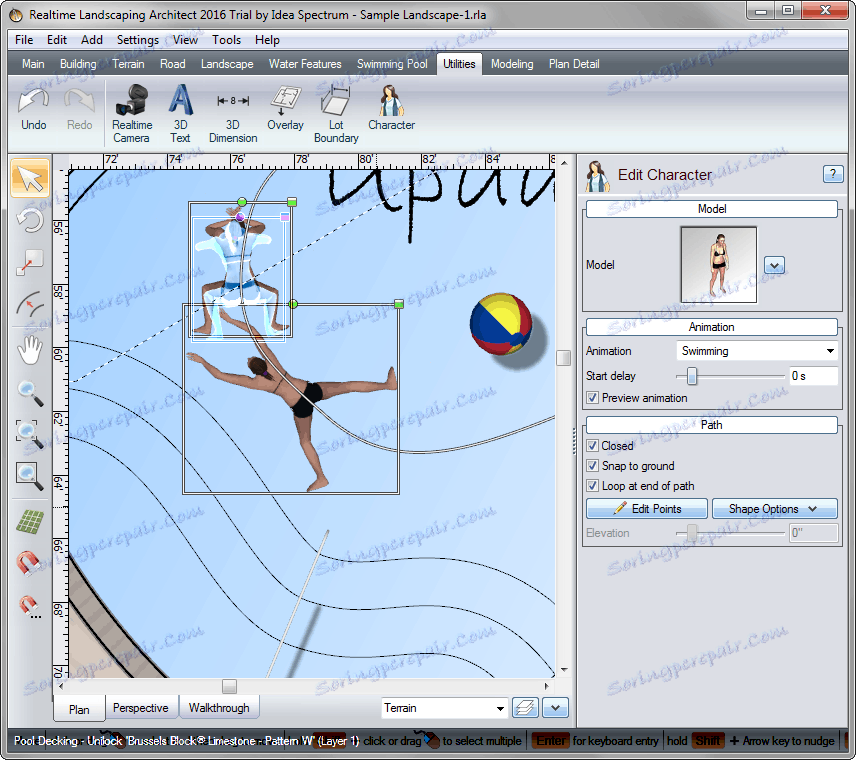Select the 3D Text tool
This screenshot has width=856, height=760.
(180, 114)
